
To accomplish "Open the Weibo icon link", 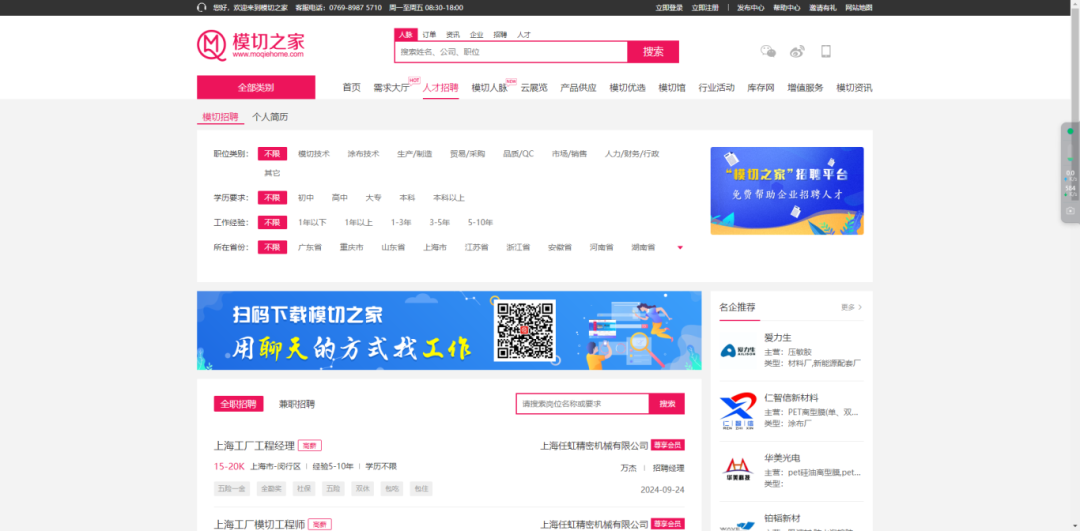I will click(x=797, y=51).
